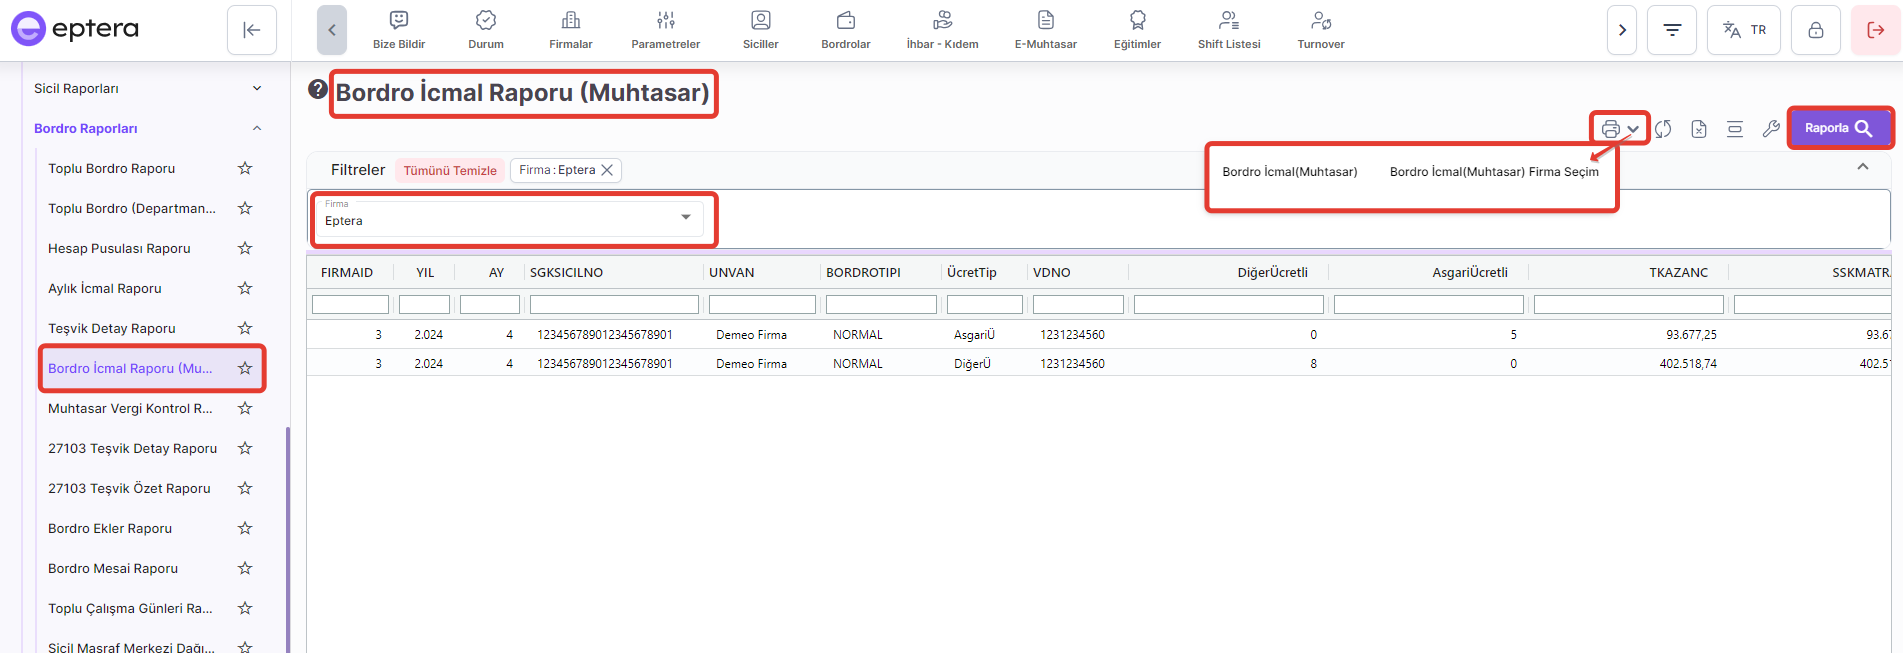Click the Excel export icon
The image size is (1903, 653).
point(1699,129)
